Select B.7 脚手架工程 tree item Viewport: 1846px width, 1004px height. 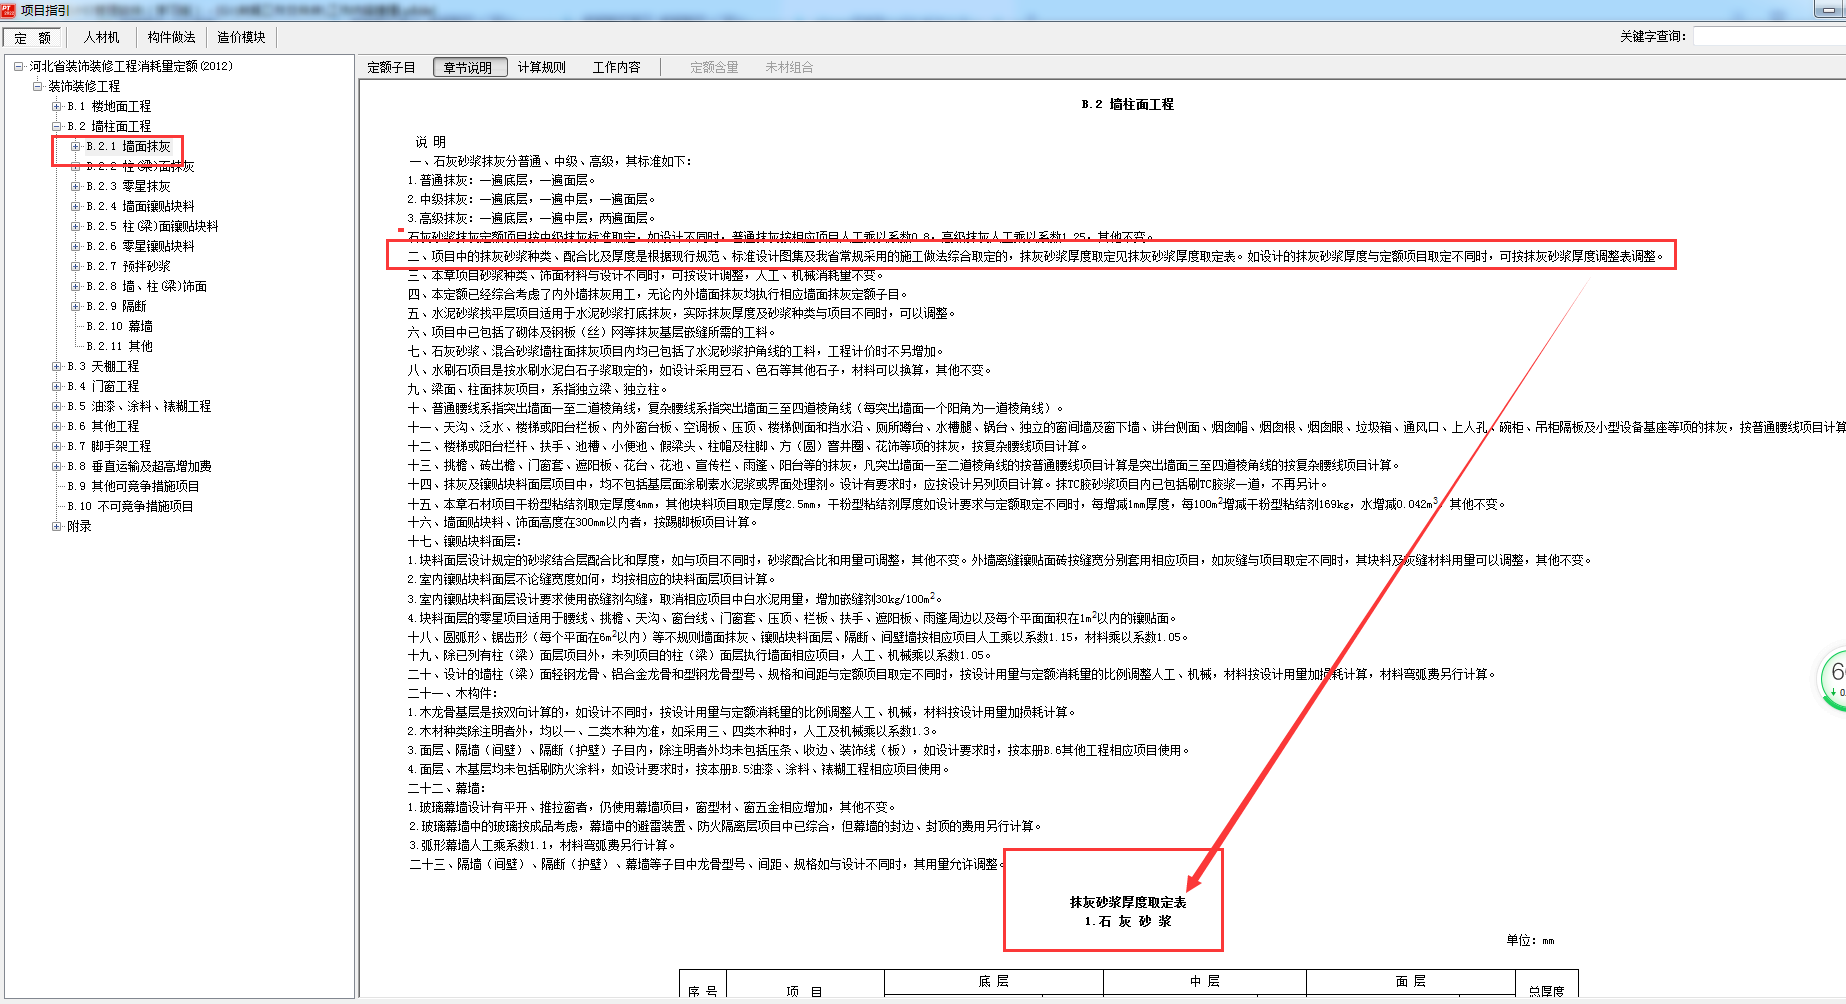109,446
